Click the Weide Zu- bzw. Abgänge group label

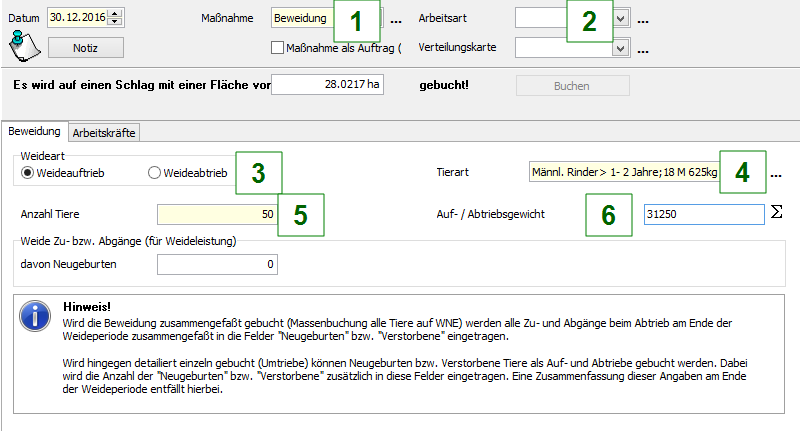[x=128, y=241]
